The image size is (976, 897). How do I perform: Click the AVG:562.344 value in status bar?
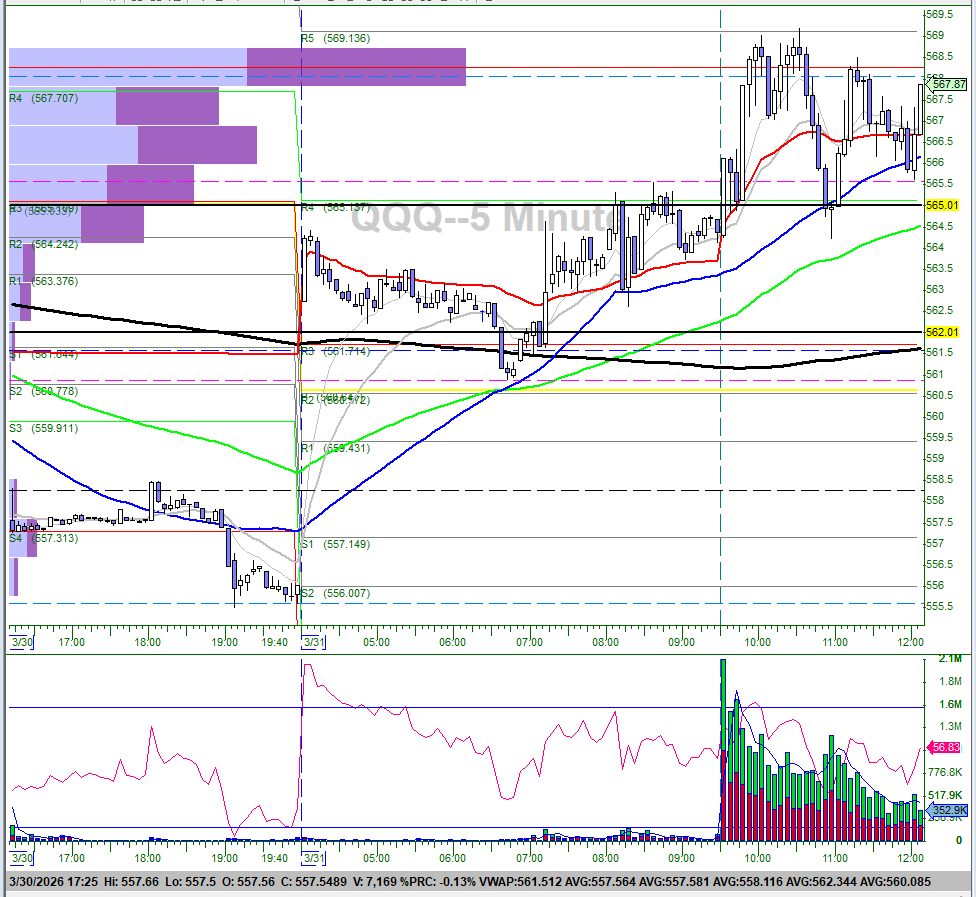pyautogui.click(x=821, y=882)
